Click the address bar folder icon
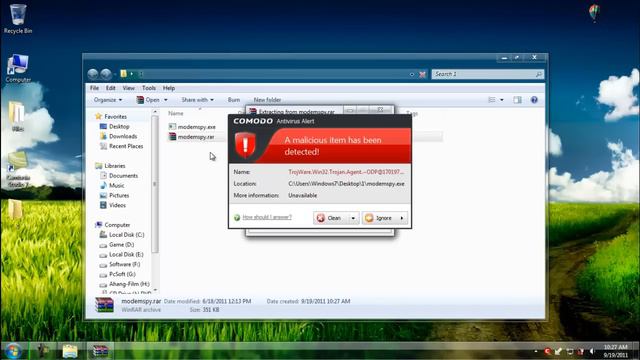This screenshot has width=640, height=360. (123, 74)
